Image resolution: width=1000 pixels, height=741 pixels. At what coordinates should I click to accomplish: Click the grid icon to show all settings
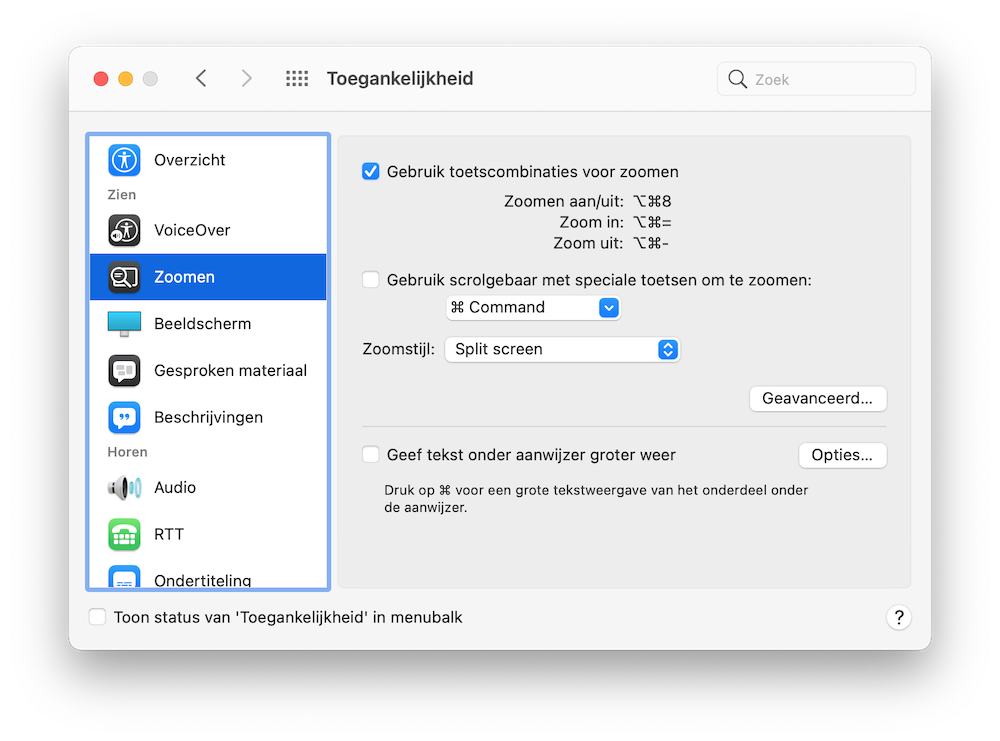297,78
